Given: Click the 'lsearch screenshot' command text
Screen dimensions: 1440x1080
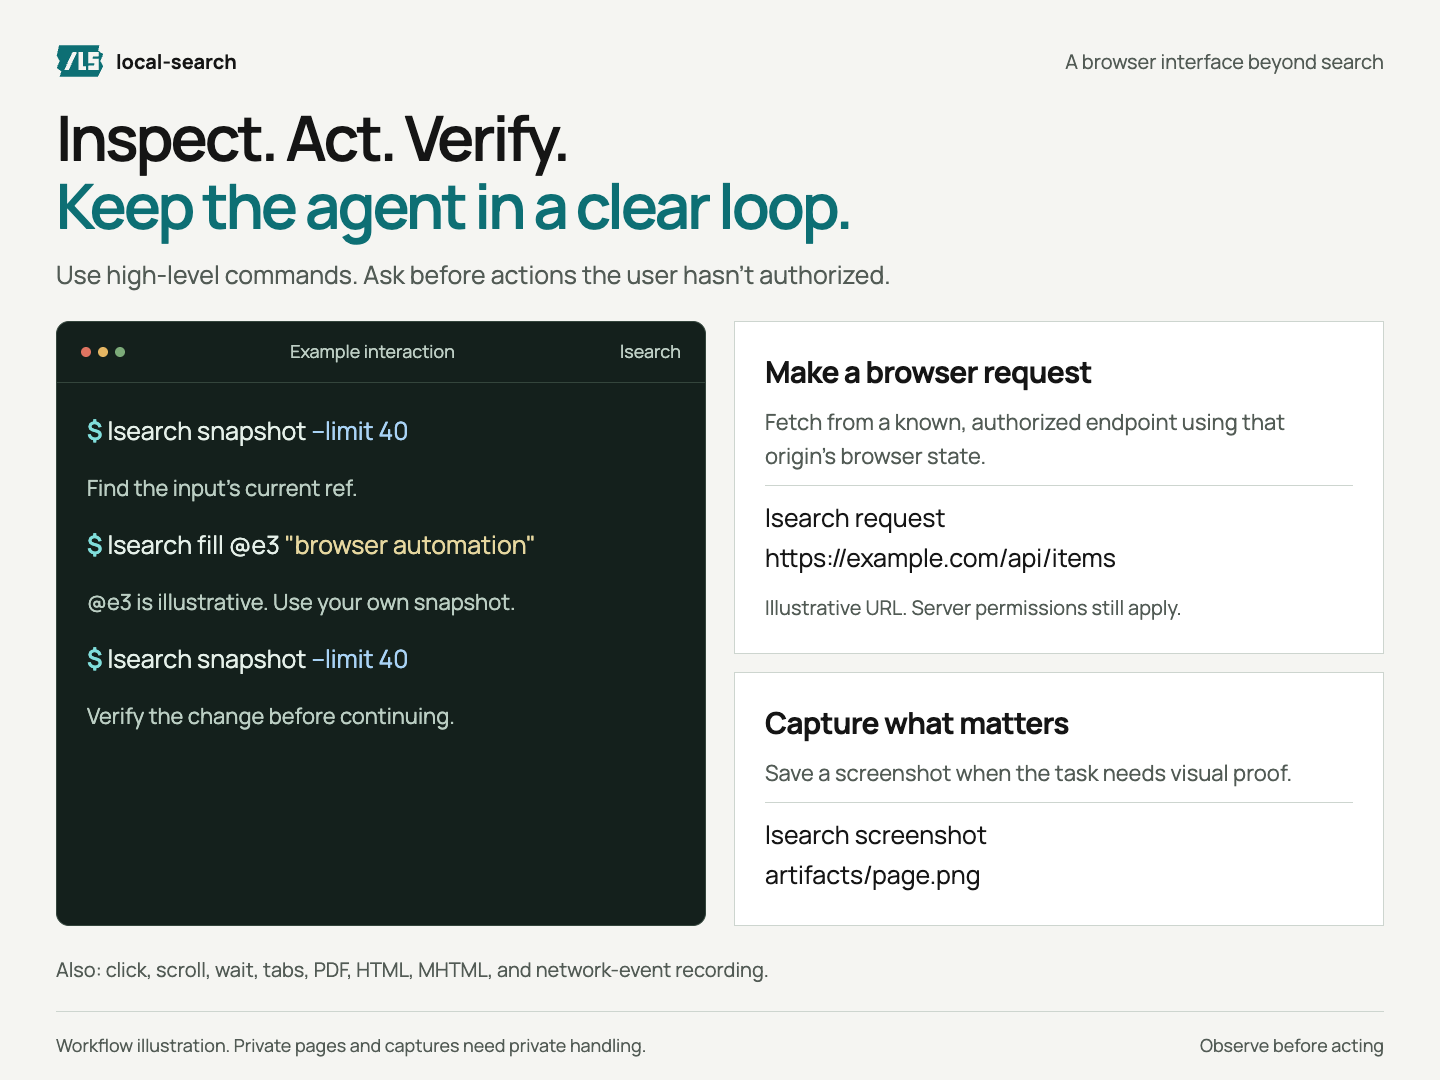Looking at the screenshot, I should pyautogui.click(x=876, y=835).
